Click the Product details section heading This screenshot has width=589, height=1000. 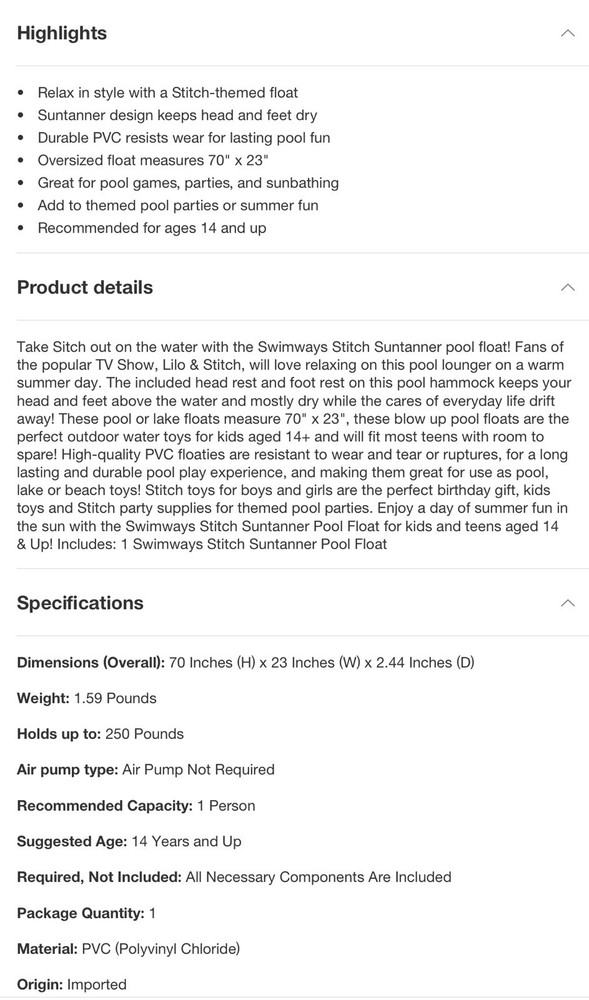click(x=85, y=287)
